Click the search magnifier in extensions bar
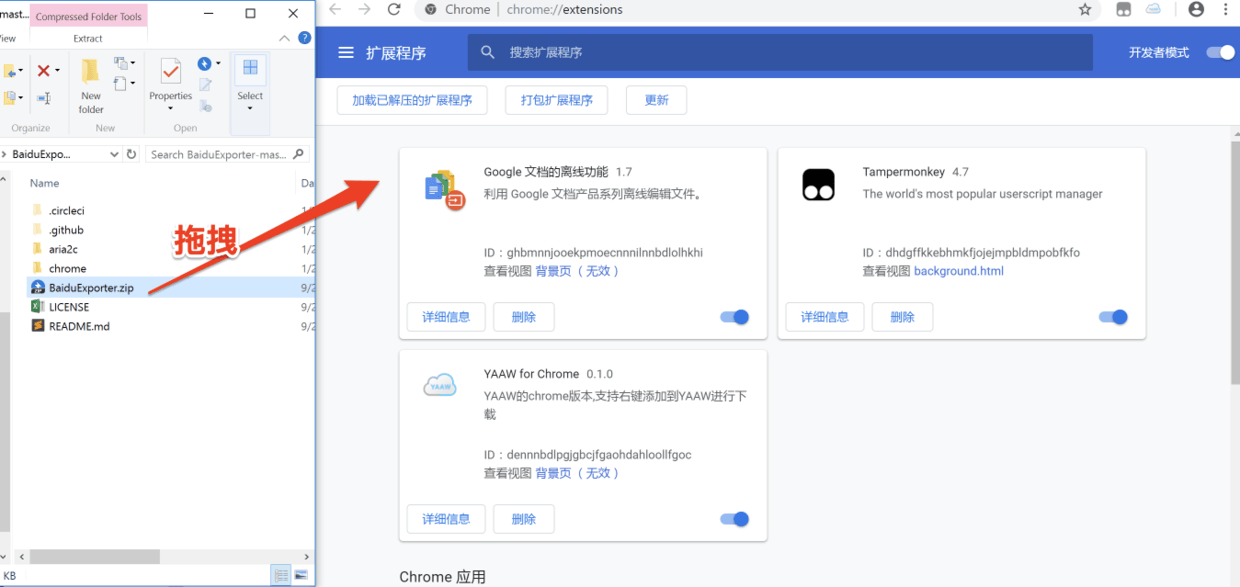This screenshot has height=587, width=1240. [488, 52]
